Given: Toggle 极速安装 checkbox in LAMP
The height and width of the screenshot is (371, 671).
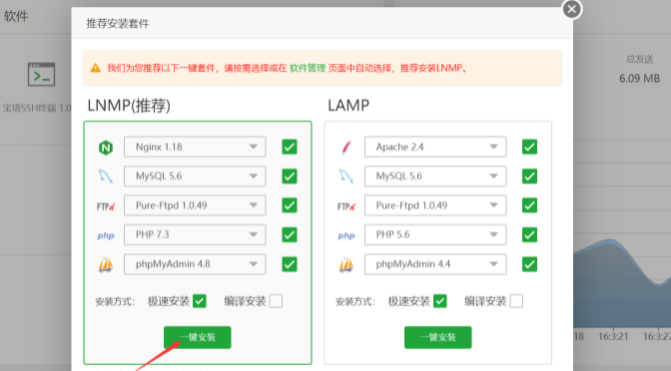Looking at the screenshot, I should pos(440,301).
